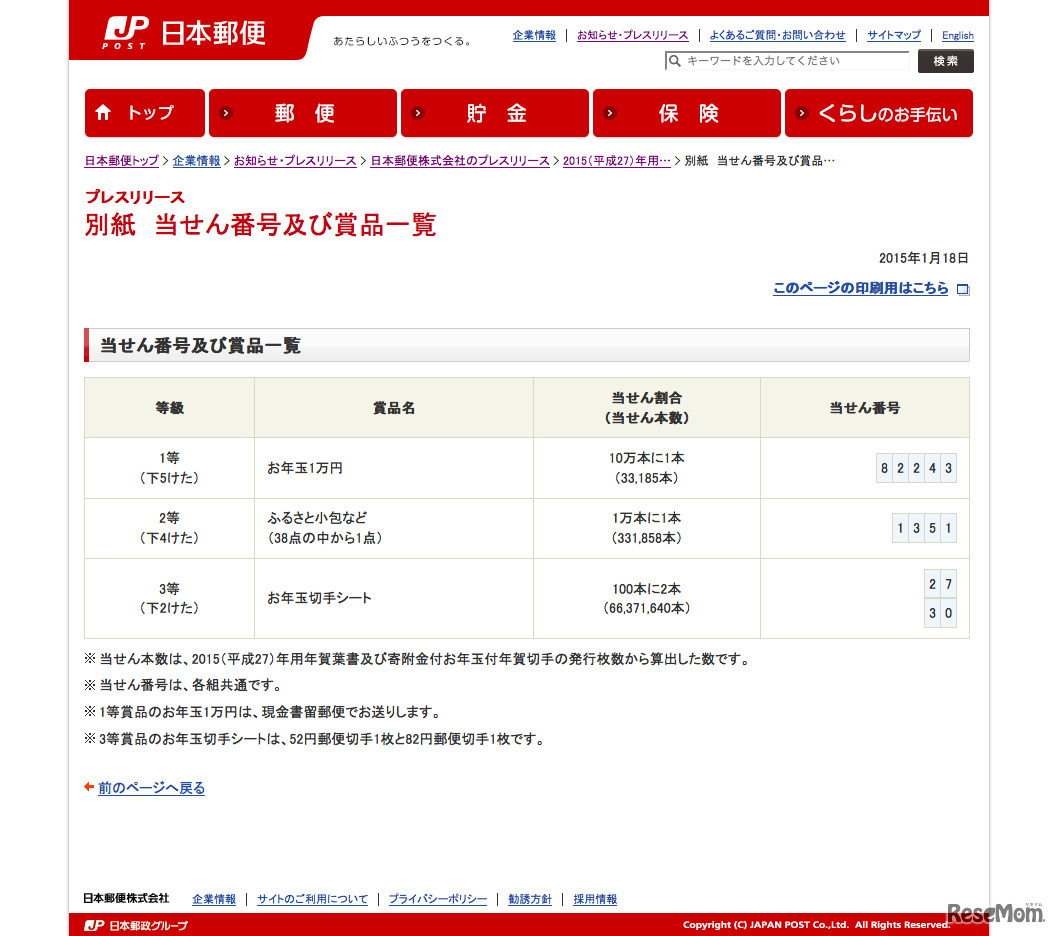
Task: Click winning number 27 boxes
Action: pos(941,584)
